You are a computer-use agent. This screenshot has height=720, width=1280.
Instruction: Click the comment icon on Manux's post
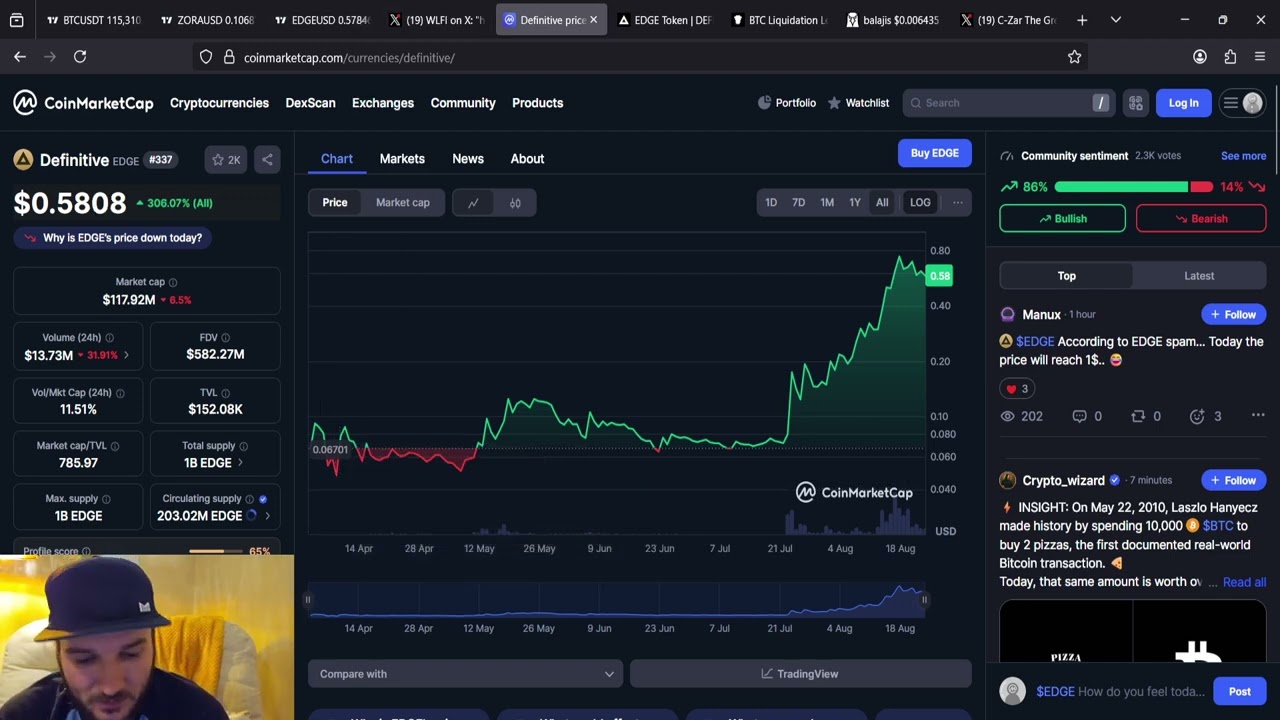(1079, 416)
